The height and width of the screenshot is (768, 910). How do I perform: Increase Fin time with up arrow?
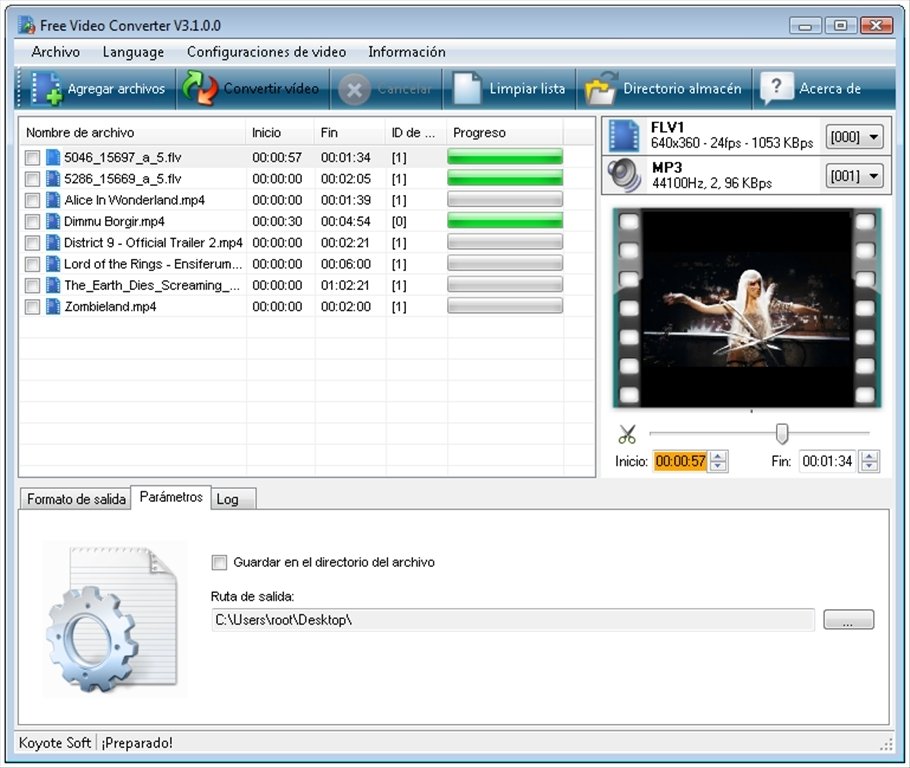[x=869, y=456]
